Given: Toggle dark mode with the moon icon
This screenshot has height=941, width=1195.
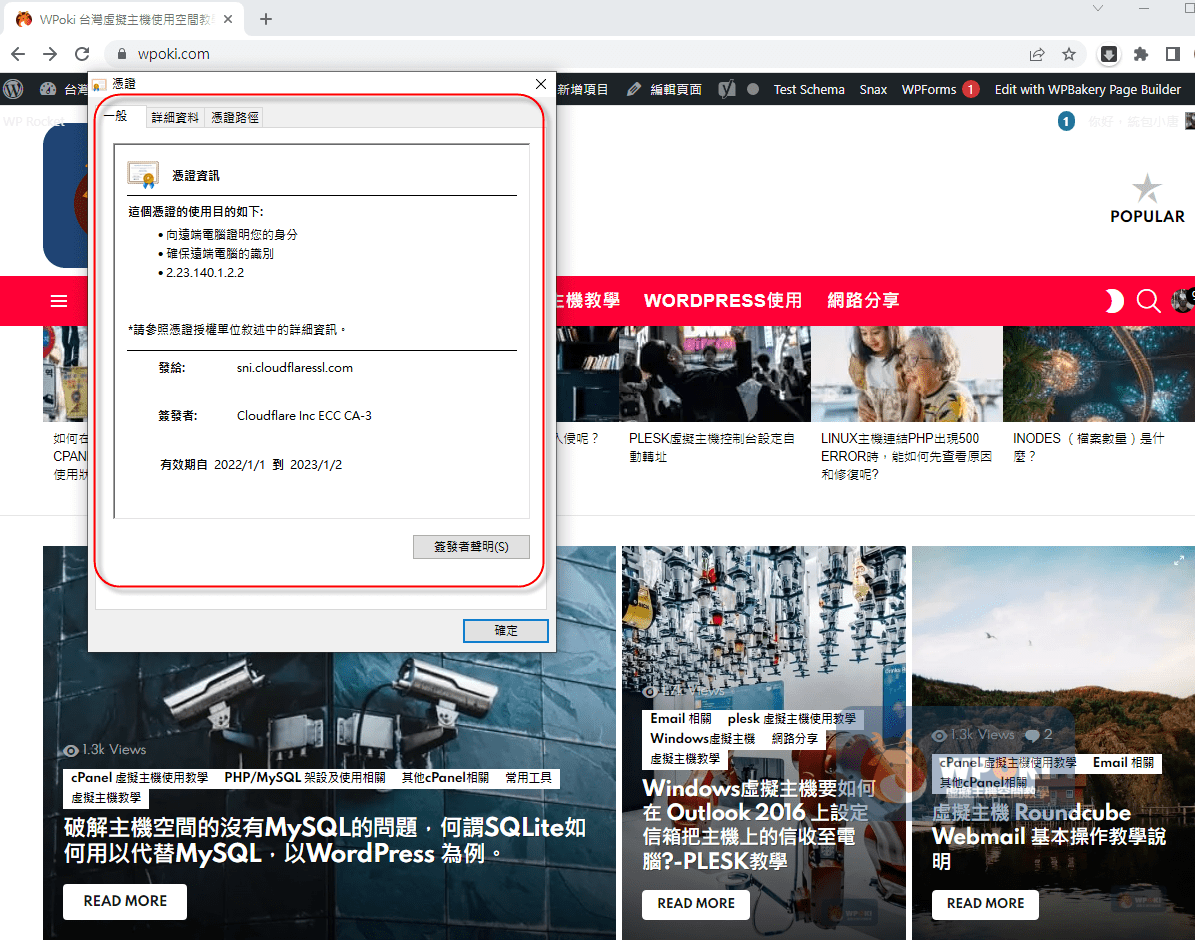Looking at the screenshot, I should (1113, 301).
